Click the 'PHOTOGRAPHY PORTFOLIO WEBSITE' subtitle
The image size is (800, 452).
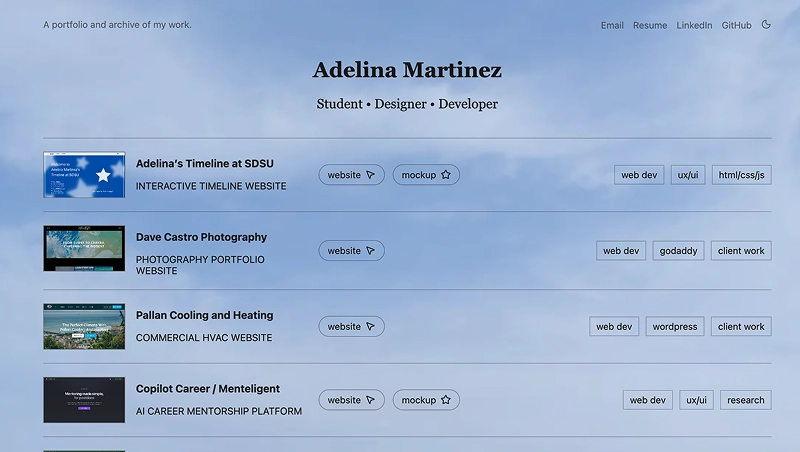click(x=200, y=265)
